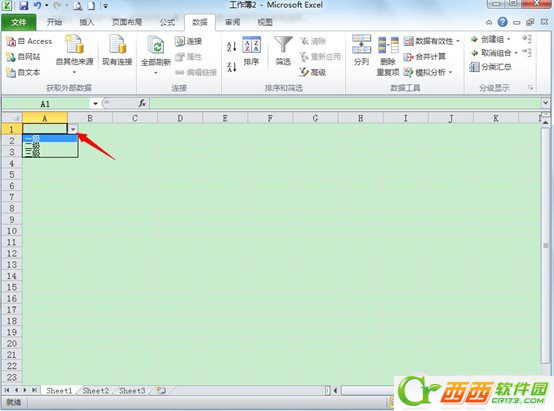Open the File (文件) tab

(18, 22)
